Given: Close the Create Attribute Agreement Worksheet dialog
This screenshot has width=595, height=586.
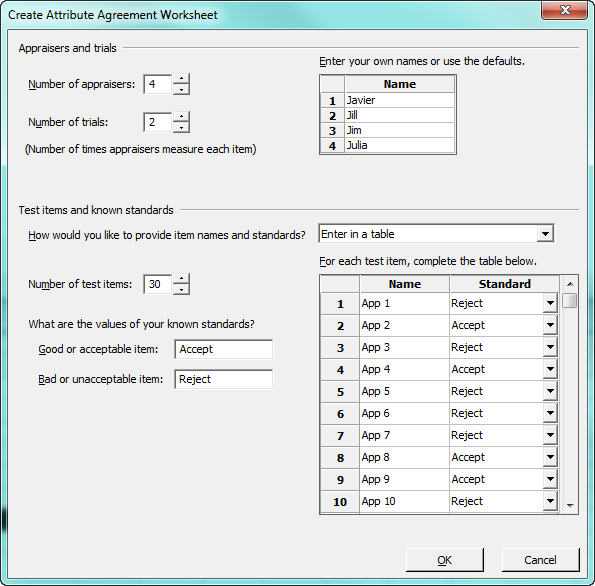Looking at the screenshot, I should pos(565,10).
